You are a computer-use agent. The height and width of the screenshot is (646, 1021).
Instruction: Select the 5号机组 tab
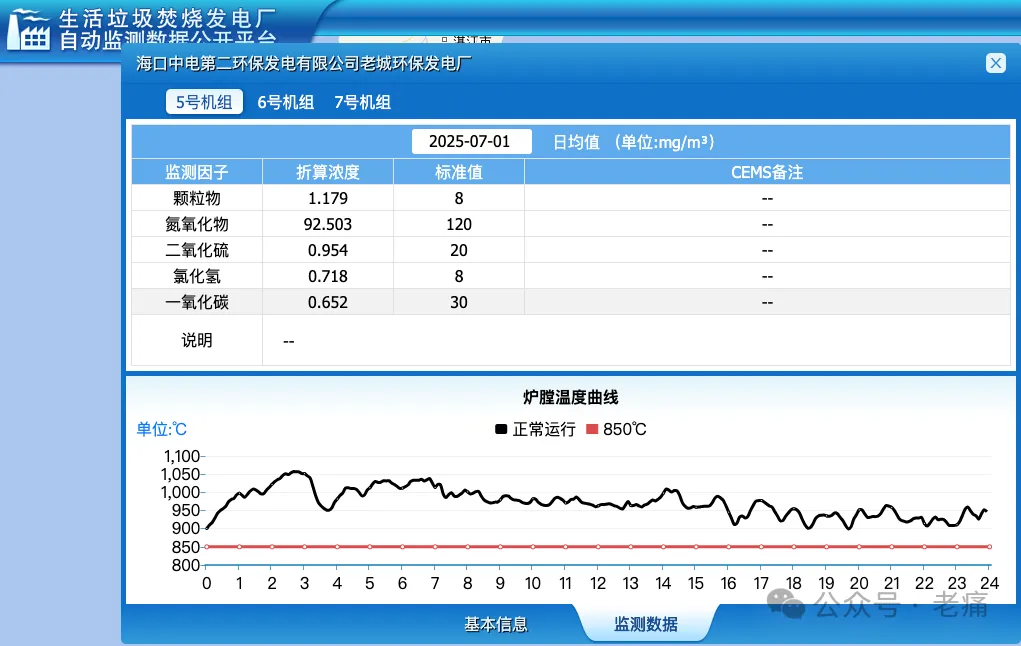click(x=204, y=102)
